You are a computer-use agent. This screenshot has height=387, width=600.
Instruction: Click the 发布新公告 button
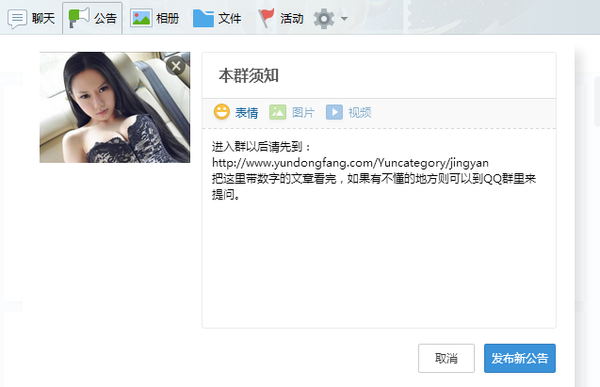(x=520, y=358)
